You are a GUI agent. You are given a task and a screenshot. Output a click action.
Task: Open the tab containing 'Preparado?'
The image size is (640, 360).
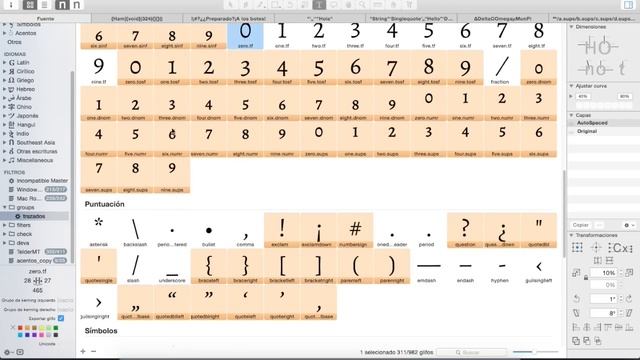point(229,18)
